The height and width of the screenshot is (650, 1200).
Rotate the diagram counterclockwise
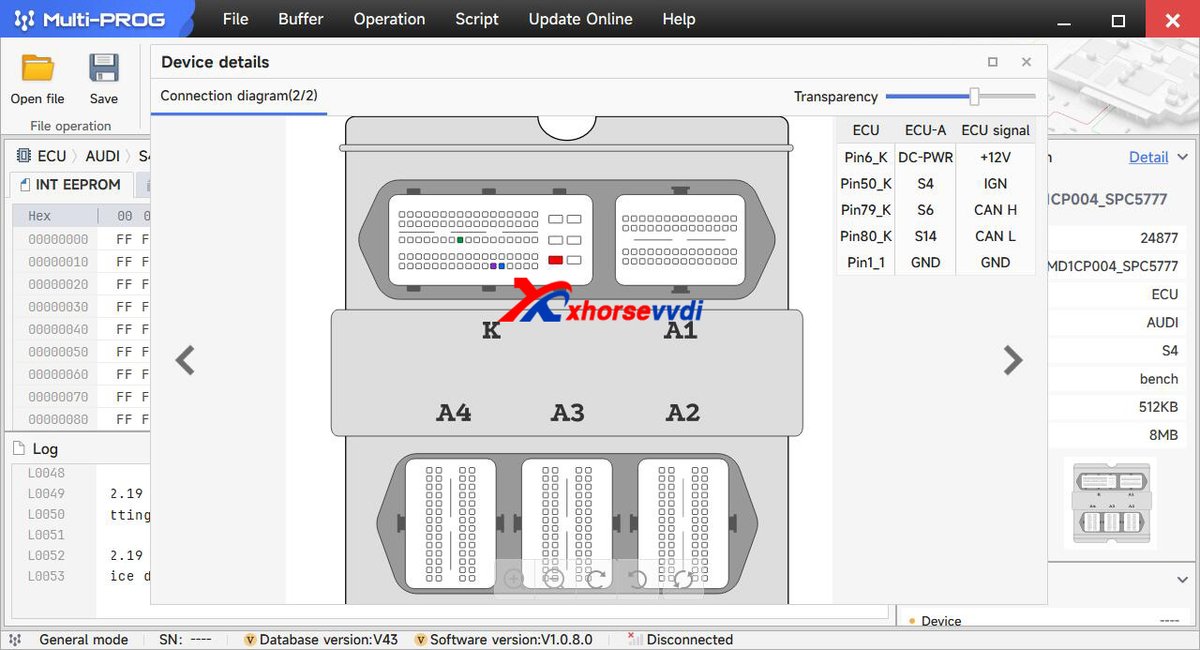click(x=638, y=578)
